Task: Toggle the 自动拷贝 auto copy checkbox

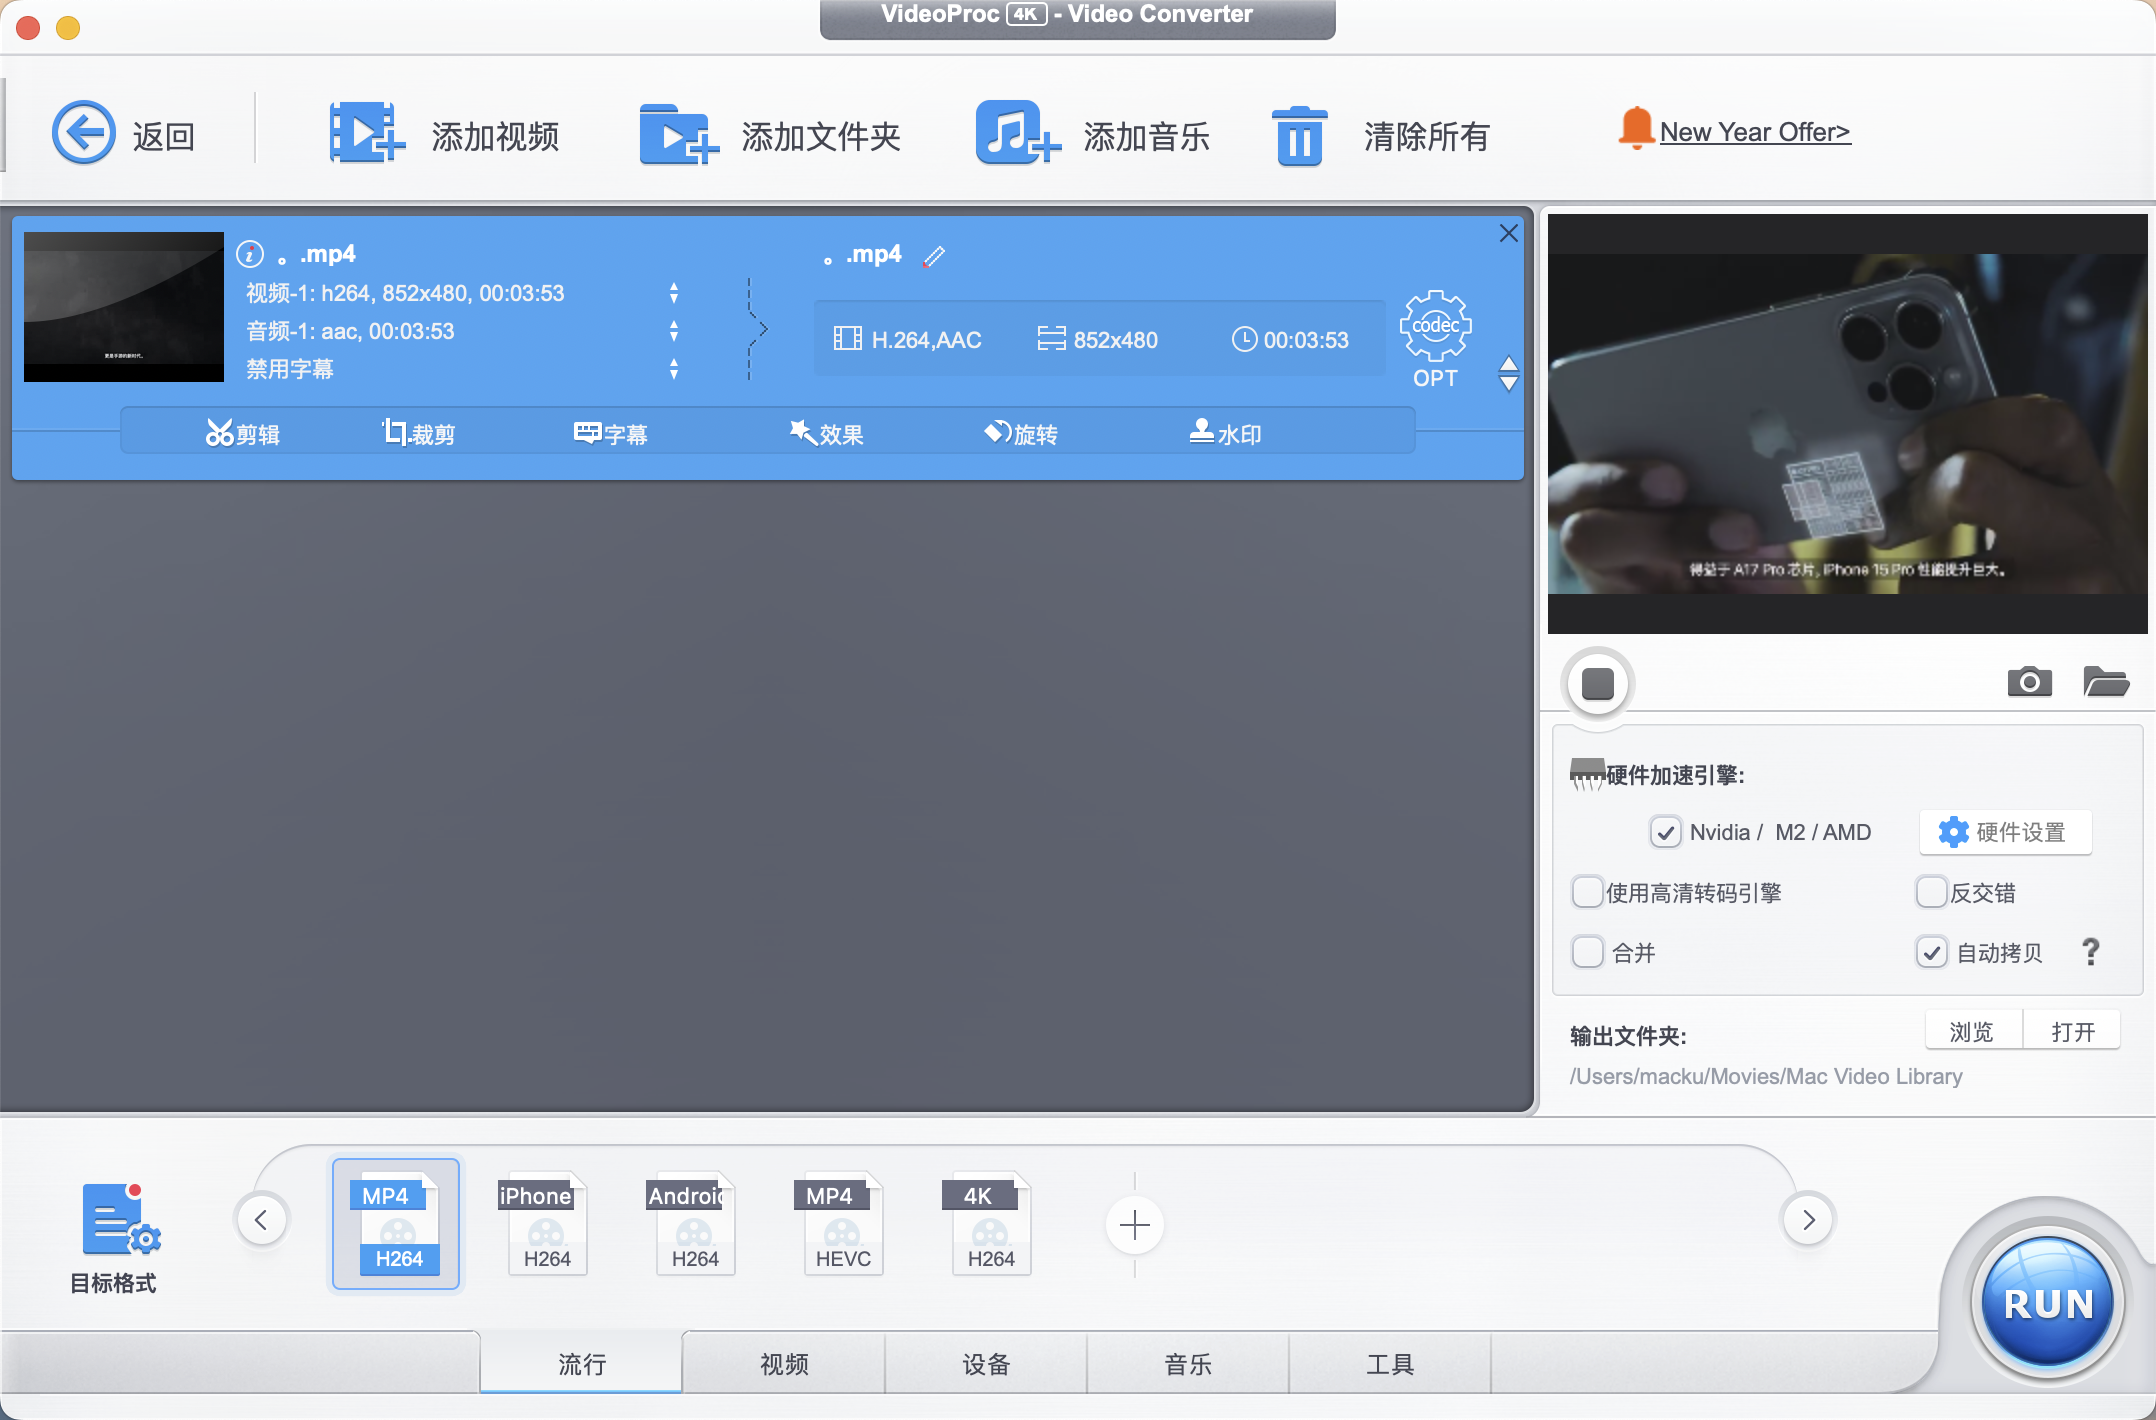Action: (1931, 952)
